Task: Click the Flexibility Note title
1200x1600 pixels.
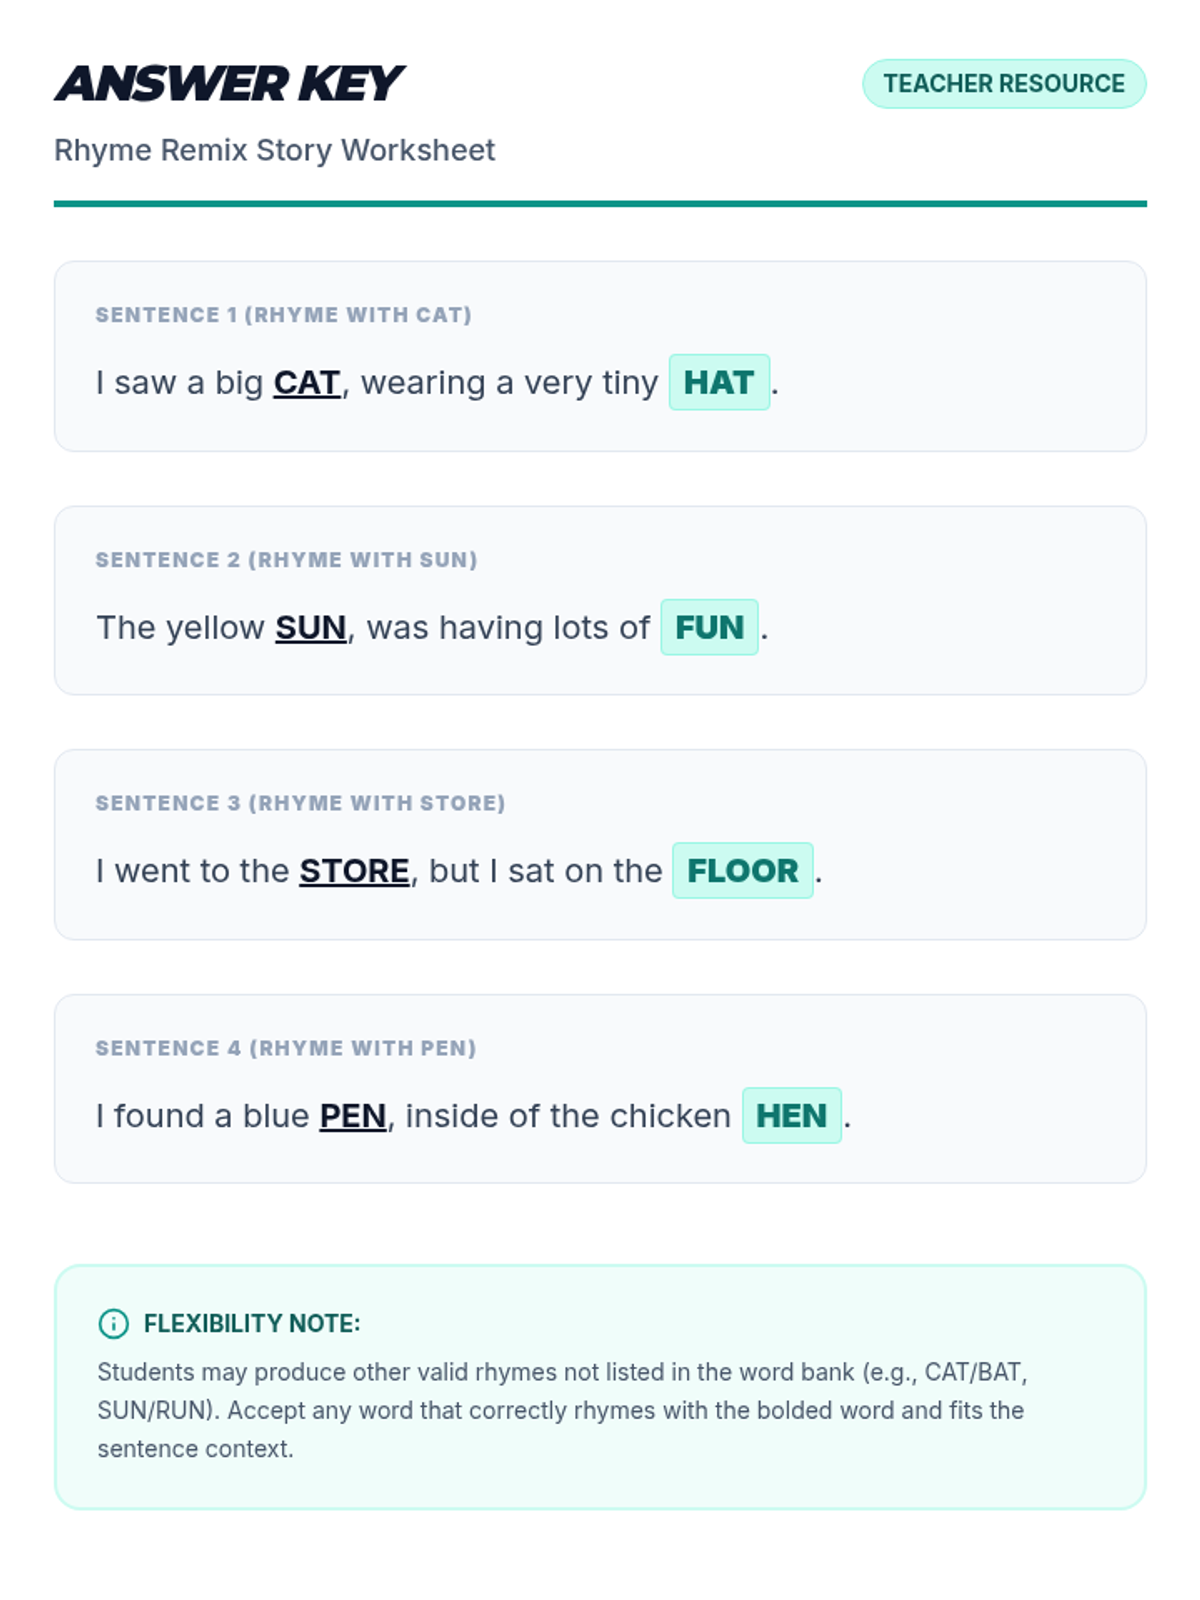Action: pos(252,1323)
